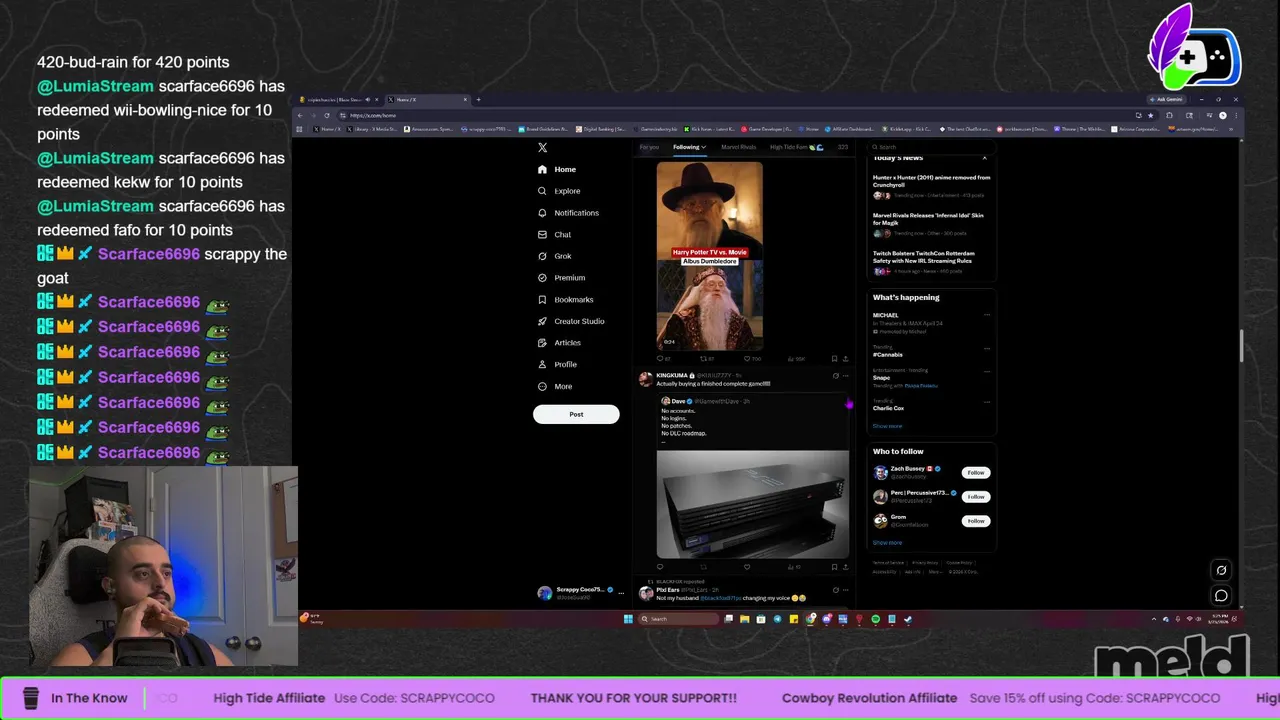Repost the Dumbledore video post
Viewport: 1280px width, 720px height.
703,358
